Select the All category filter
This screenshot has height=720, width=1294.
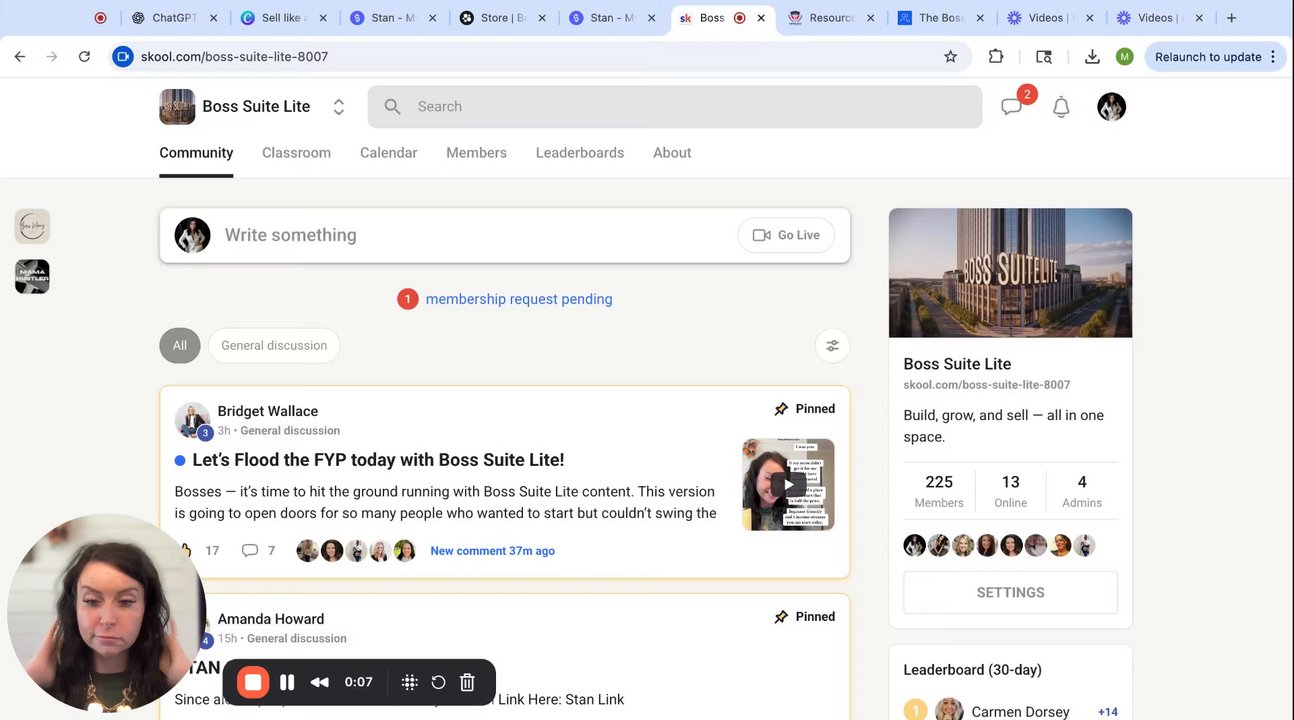tap(180, 346)
